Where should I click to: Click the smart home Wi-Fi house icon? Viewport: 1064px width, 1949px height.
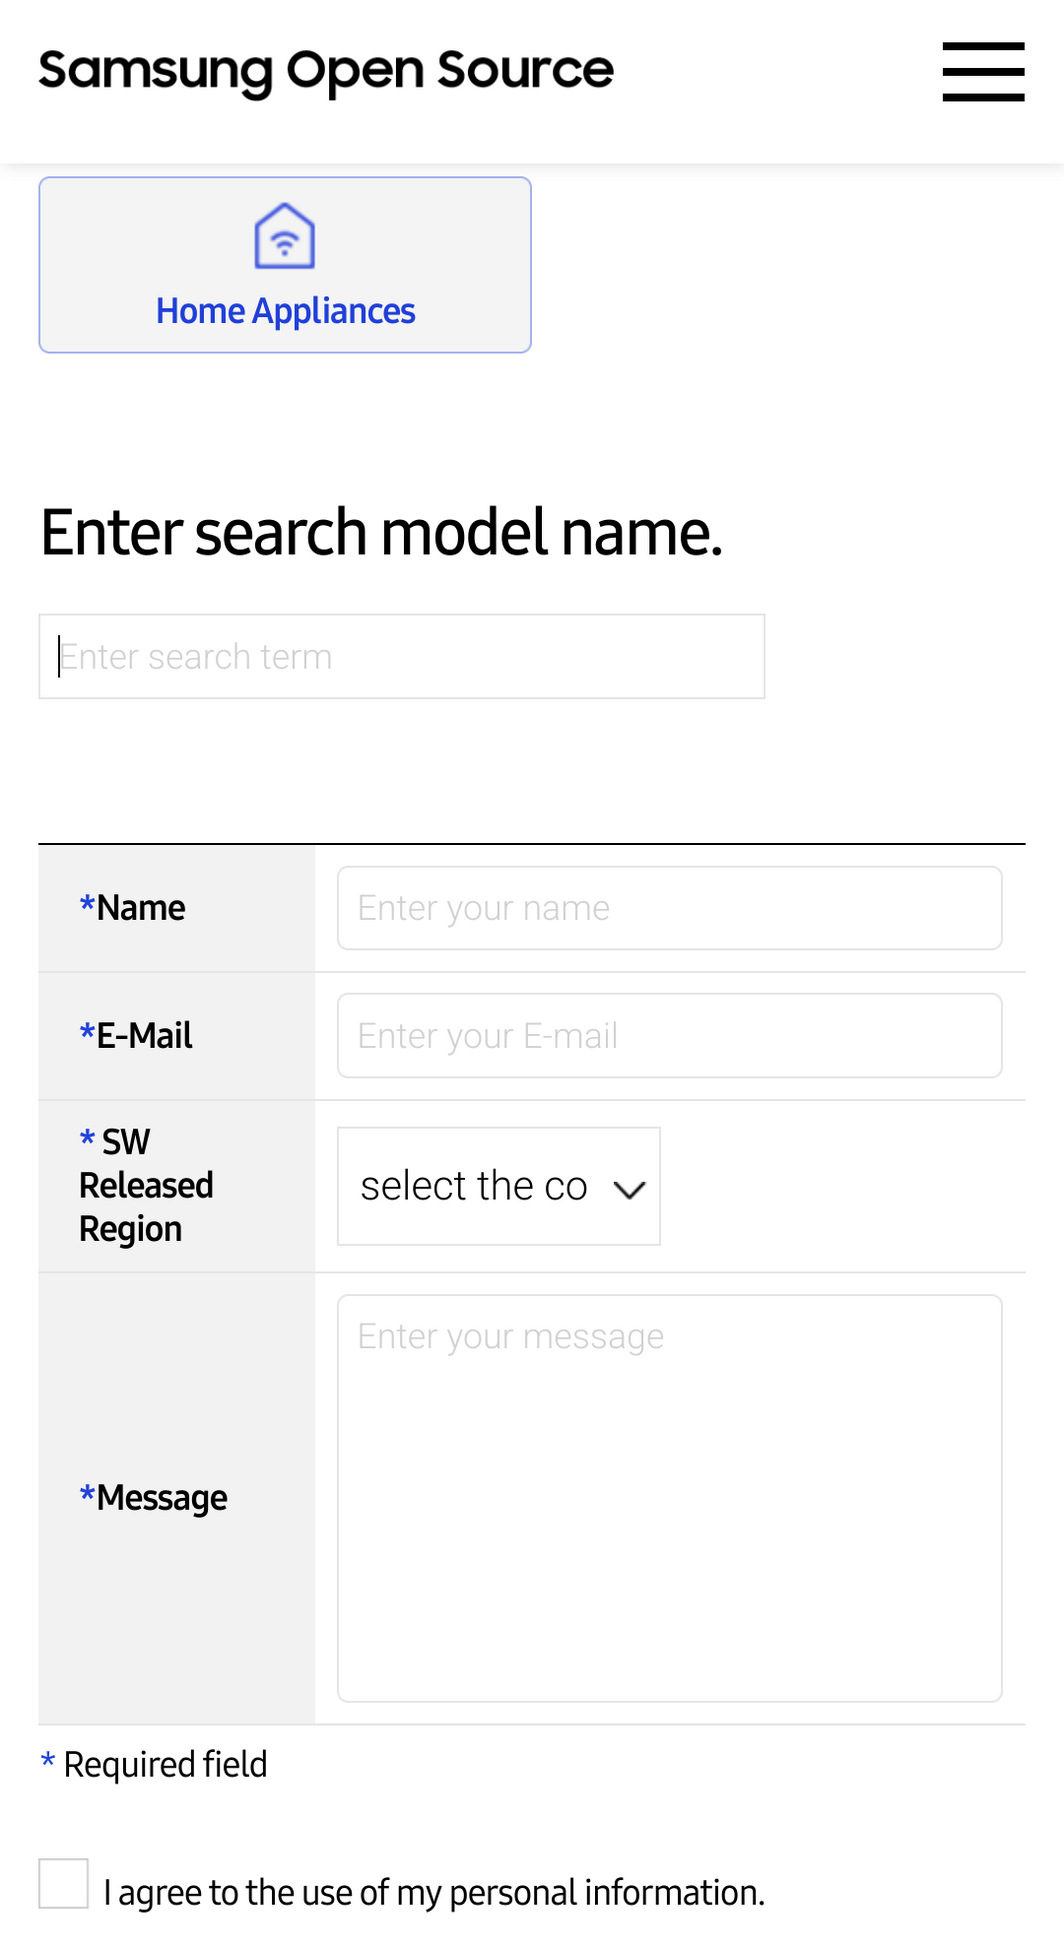pyautogui.click(x=285, y=236)
